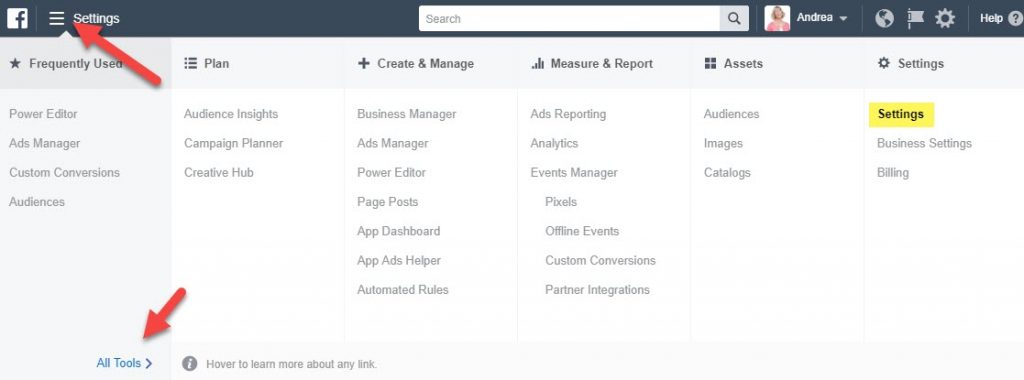1024x380 pixels.
Task: Click the highlighted Settings link
Action: pyautogui.click(x=901, y=114)
